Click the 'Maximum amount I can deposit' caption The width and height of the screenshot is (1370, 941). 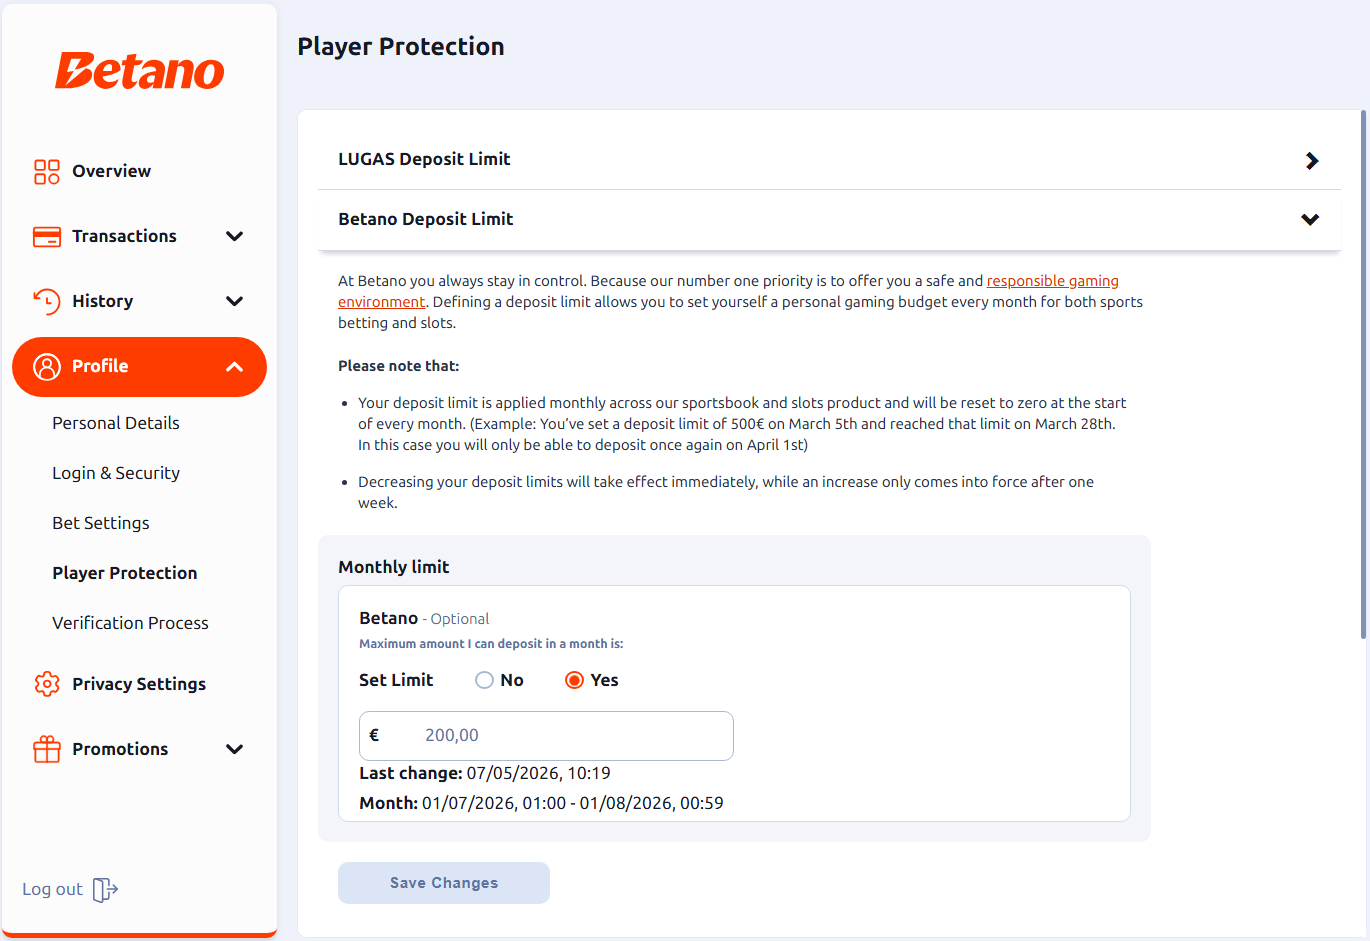pos(491,644)
